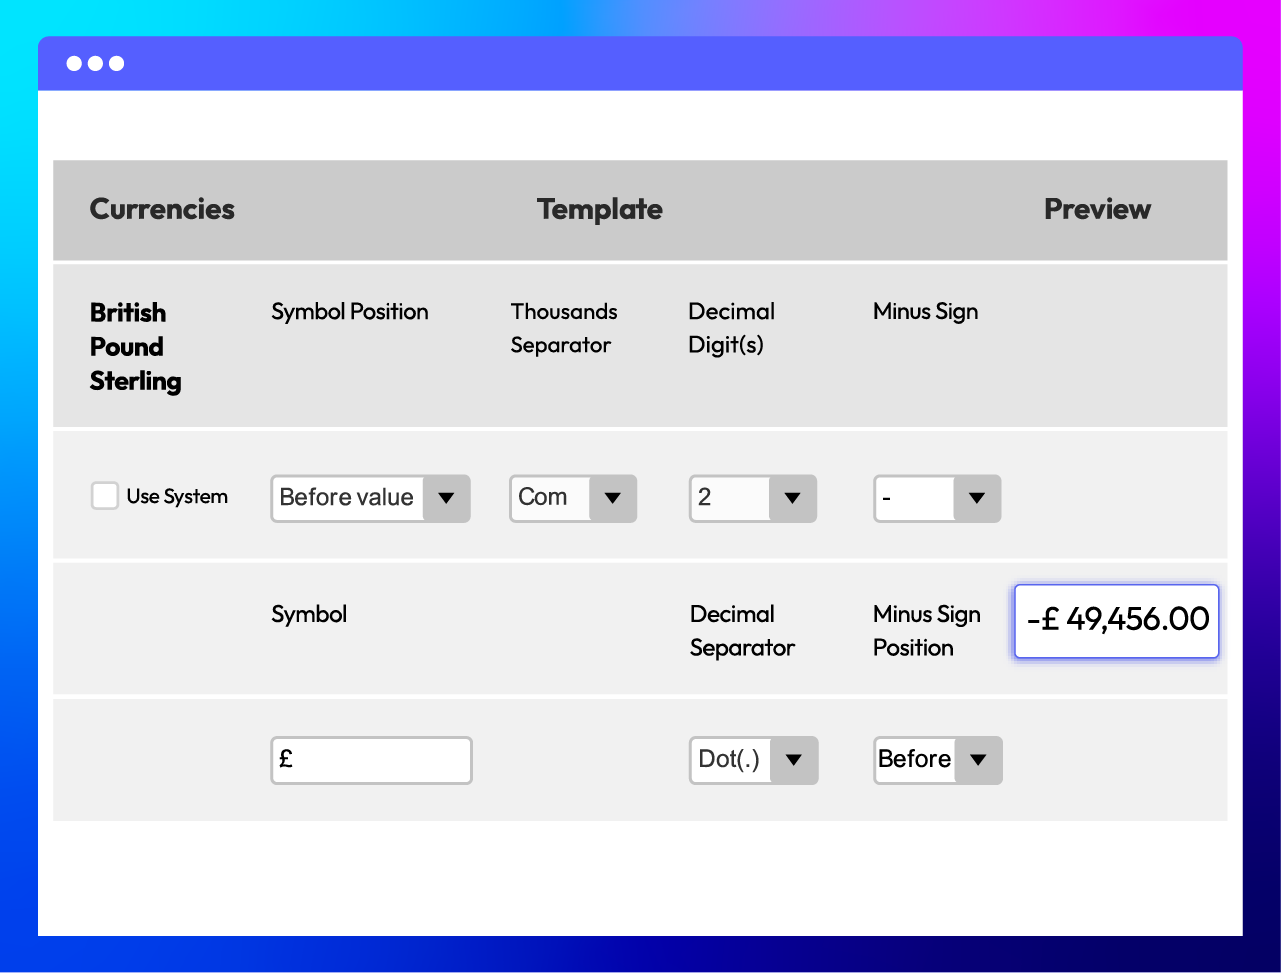1281x973 pixels.
Task: Click the caret arrow on the Symbol Position dropdown
Action: pos(446,498)
